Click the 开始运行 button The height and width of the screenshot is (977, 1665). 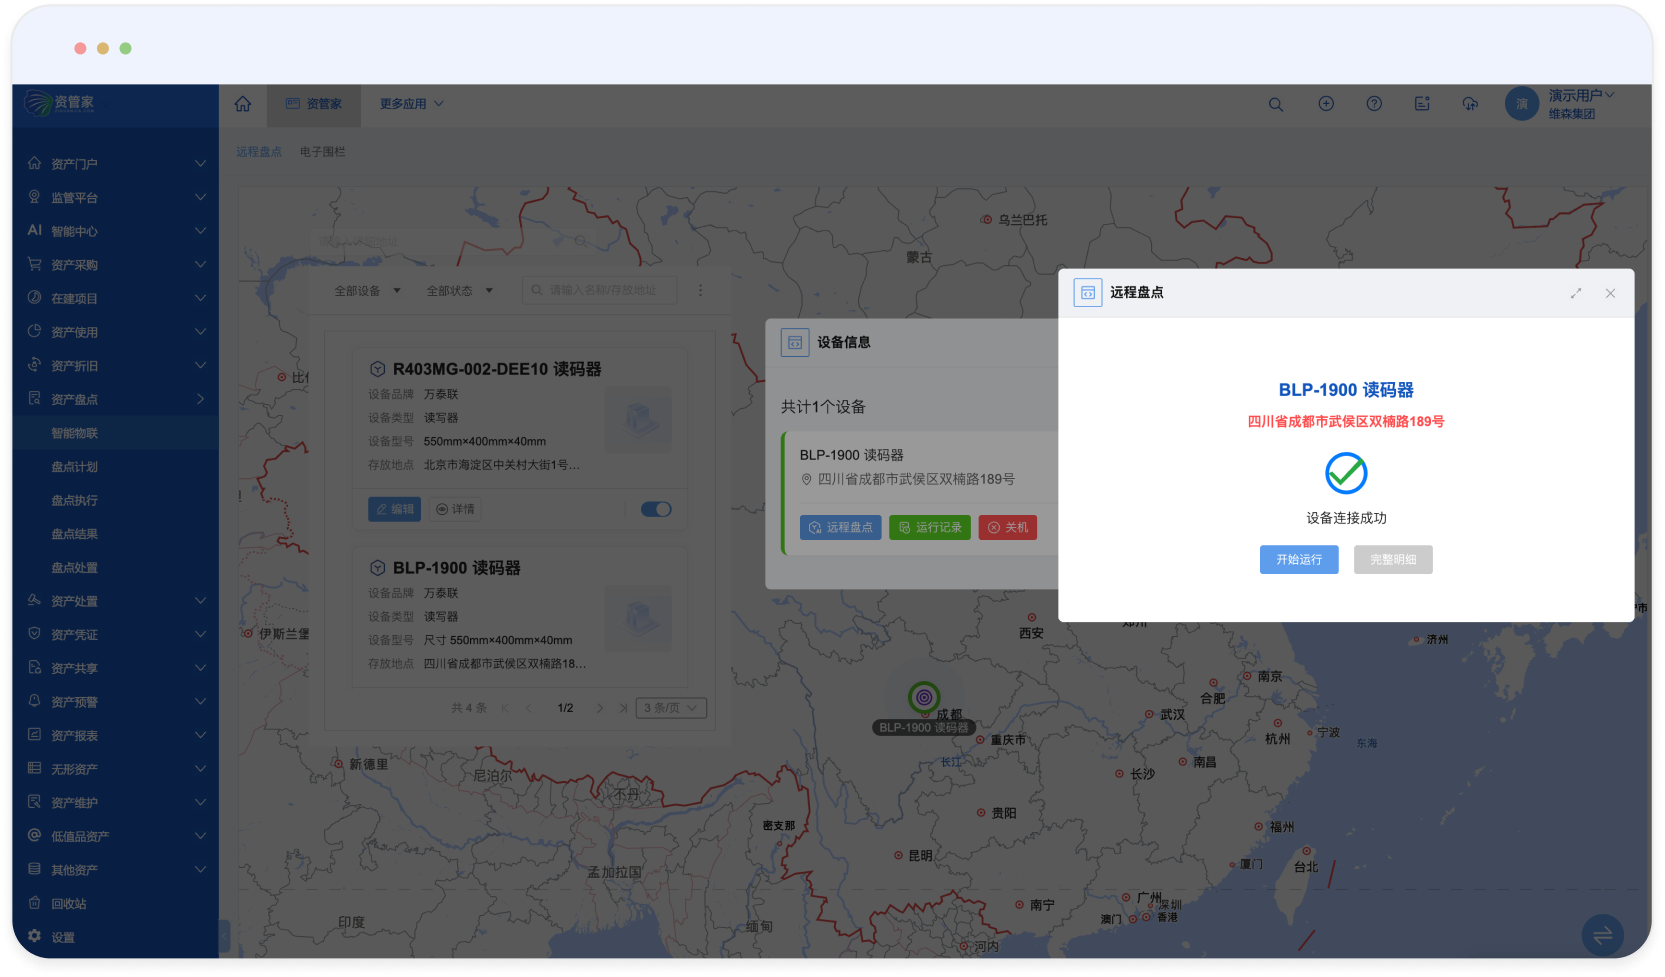(1299, 560)
